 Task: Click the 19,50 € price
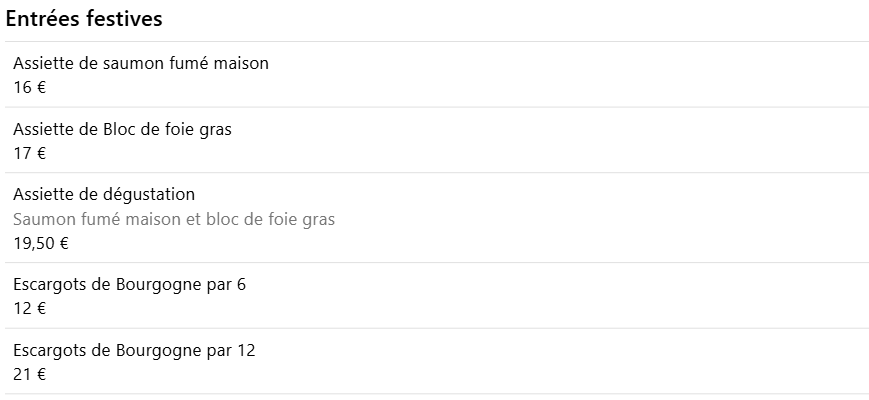[41, 244]
